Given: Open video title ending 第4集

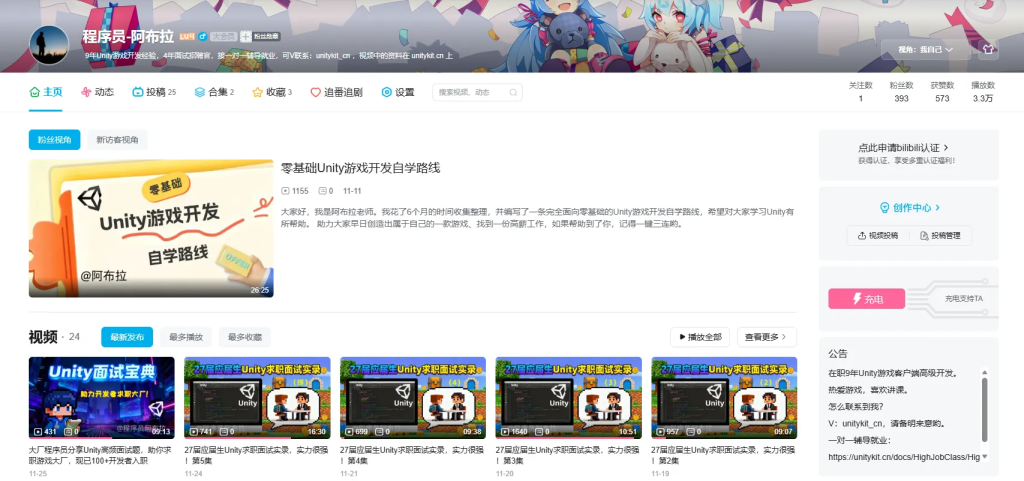Looking at the screenshot, I should pos(412,455).
